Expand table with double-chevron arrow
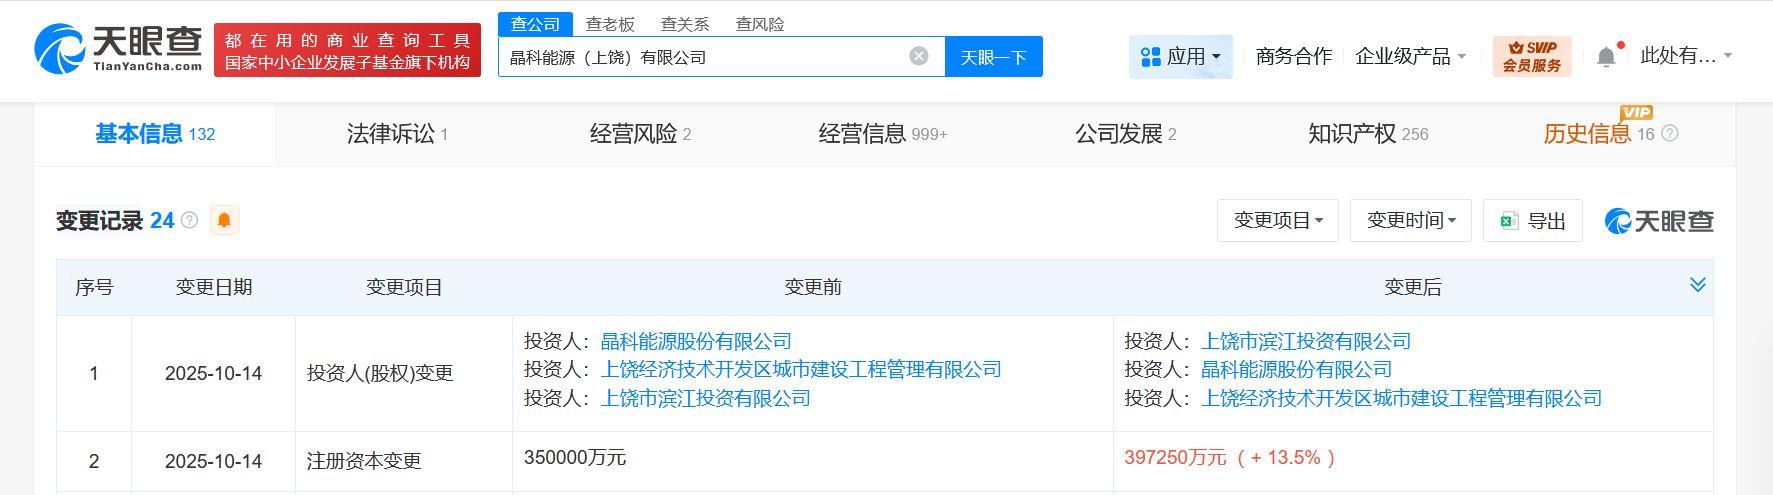 pyautogui.click(x=1697, y=285)
